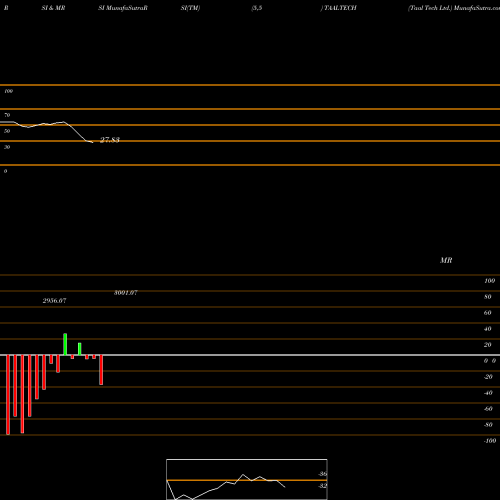Click the white zero line of MR chart

click(x=250, y=355)
